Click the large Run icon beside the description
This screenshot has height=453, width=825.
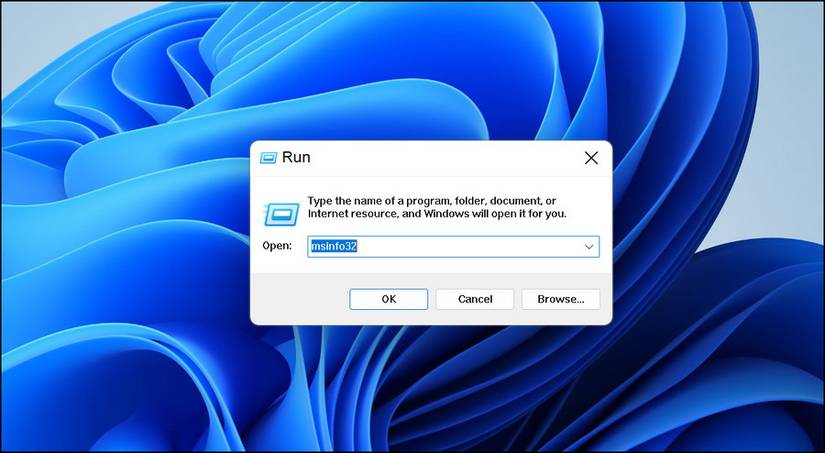click(x=281, y=214)
